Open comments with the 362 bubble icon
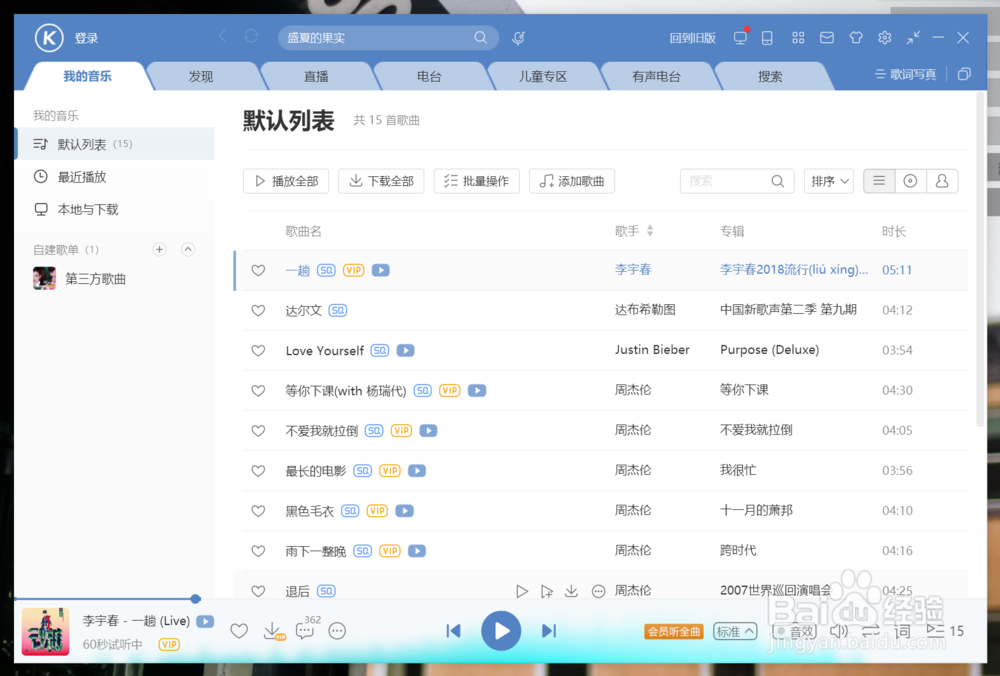 pos(305,631)
